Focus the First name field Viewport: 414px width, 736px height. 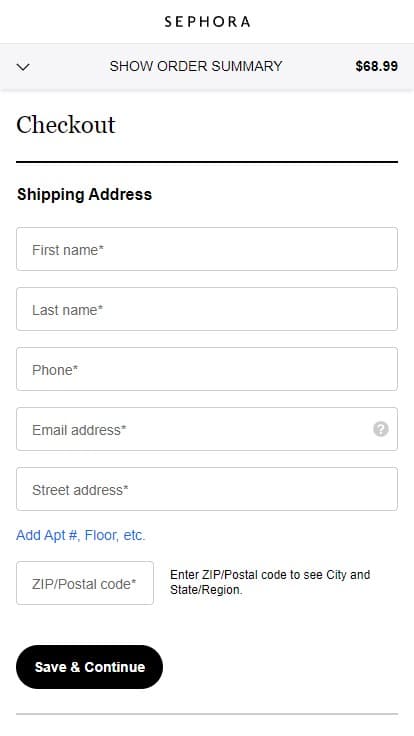pyautogui.click(x=207, y=249)
